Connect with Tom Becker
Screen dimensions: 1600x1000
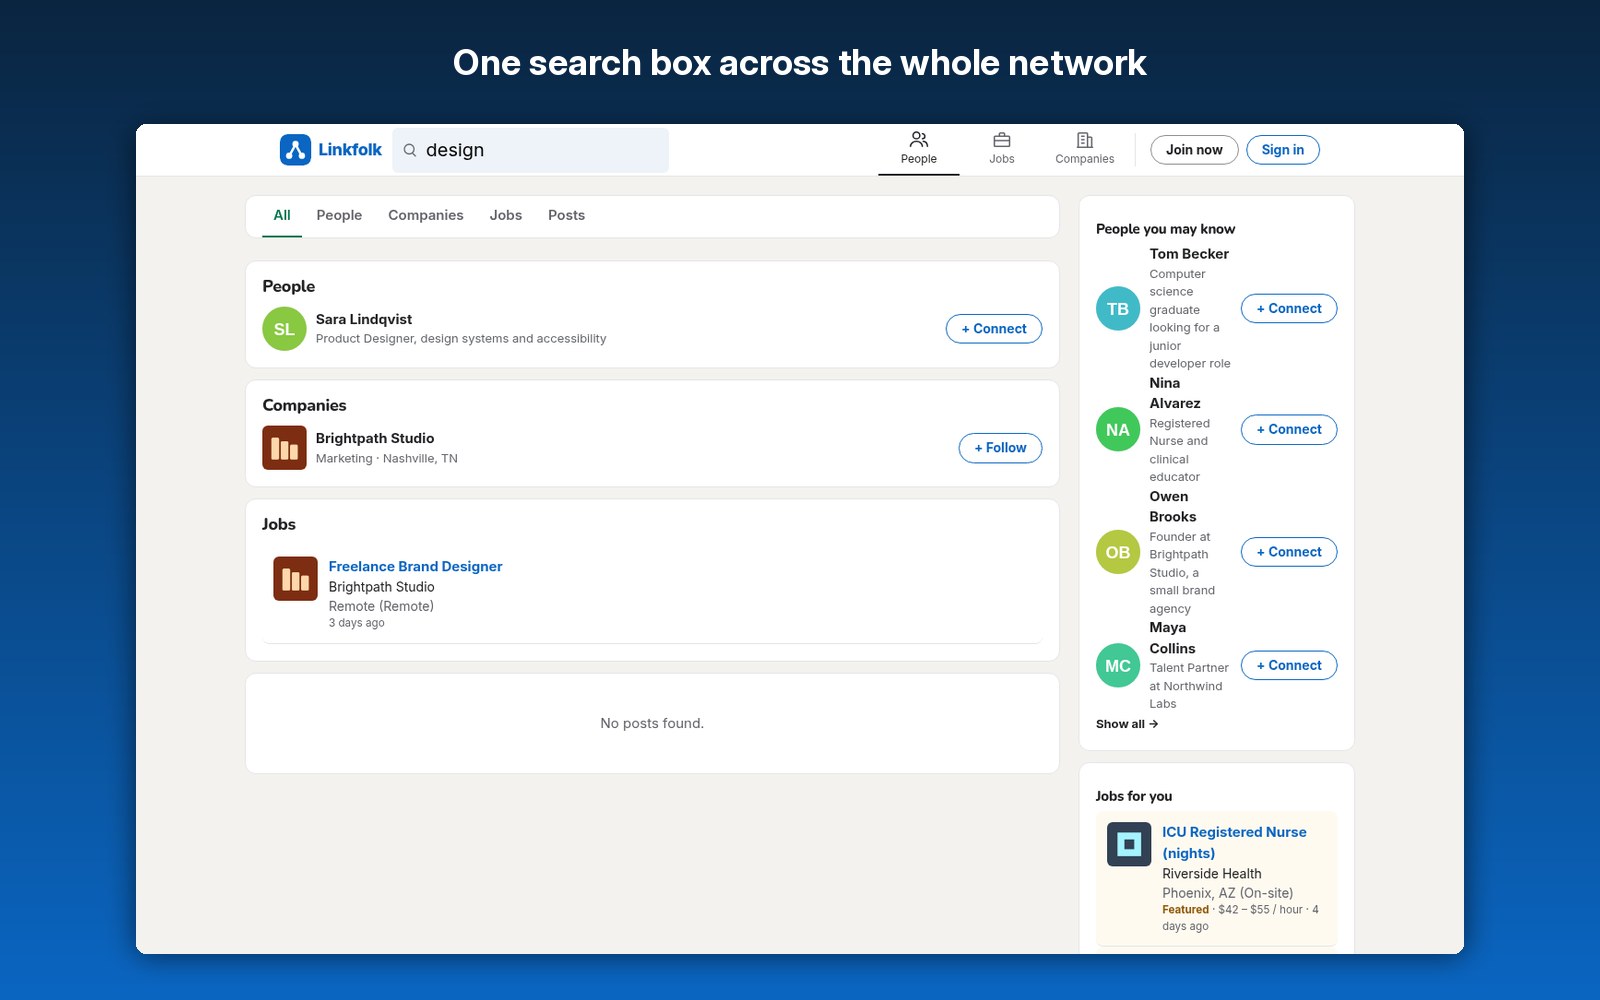coord(1289,309)
